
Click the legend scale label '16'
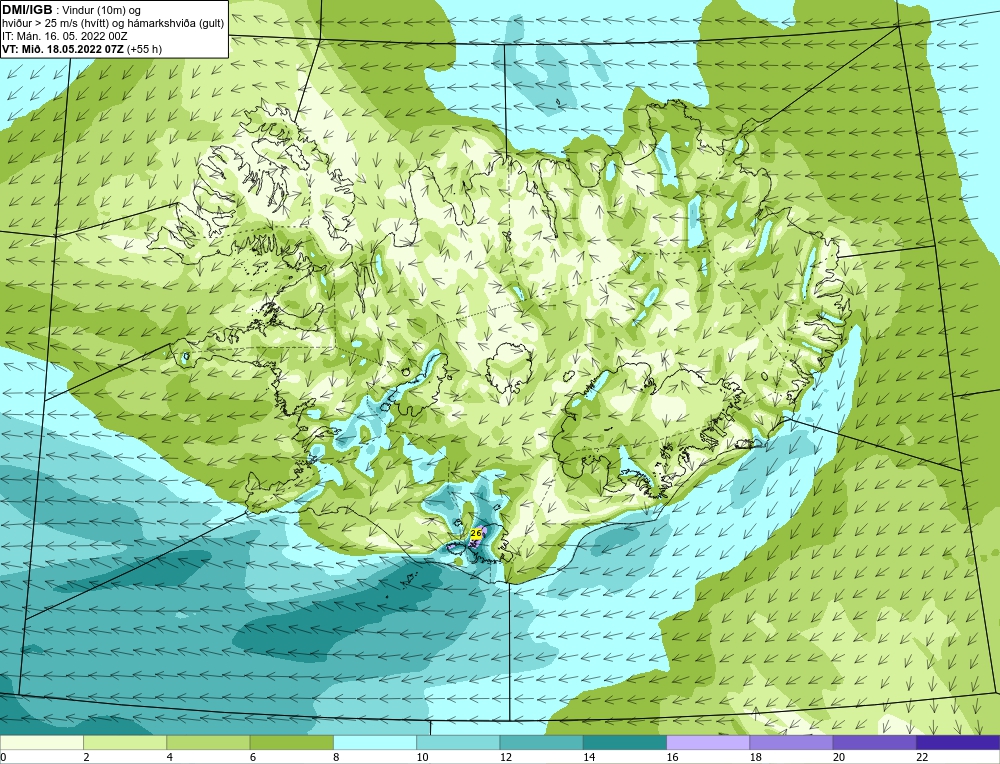coord(672,757)
